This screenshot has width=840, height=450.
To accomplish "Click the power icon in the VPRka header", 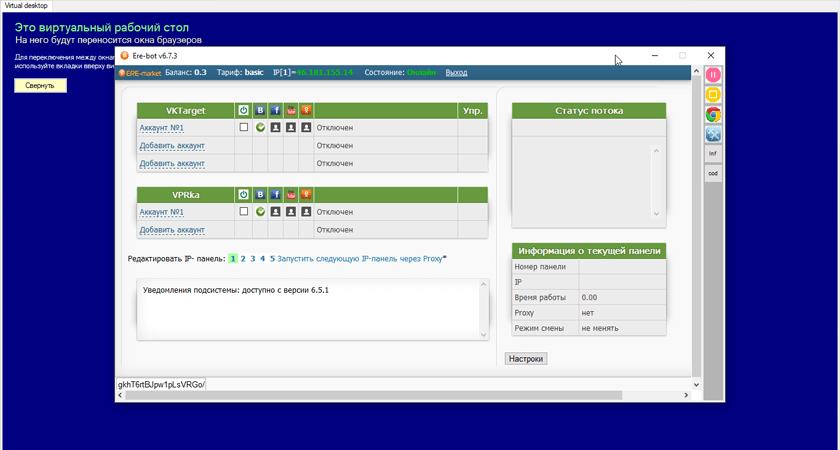I will click(x=244, y=194).
